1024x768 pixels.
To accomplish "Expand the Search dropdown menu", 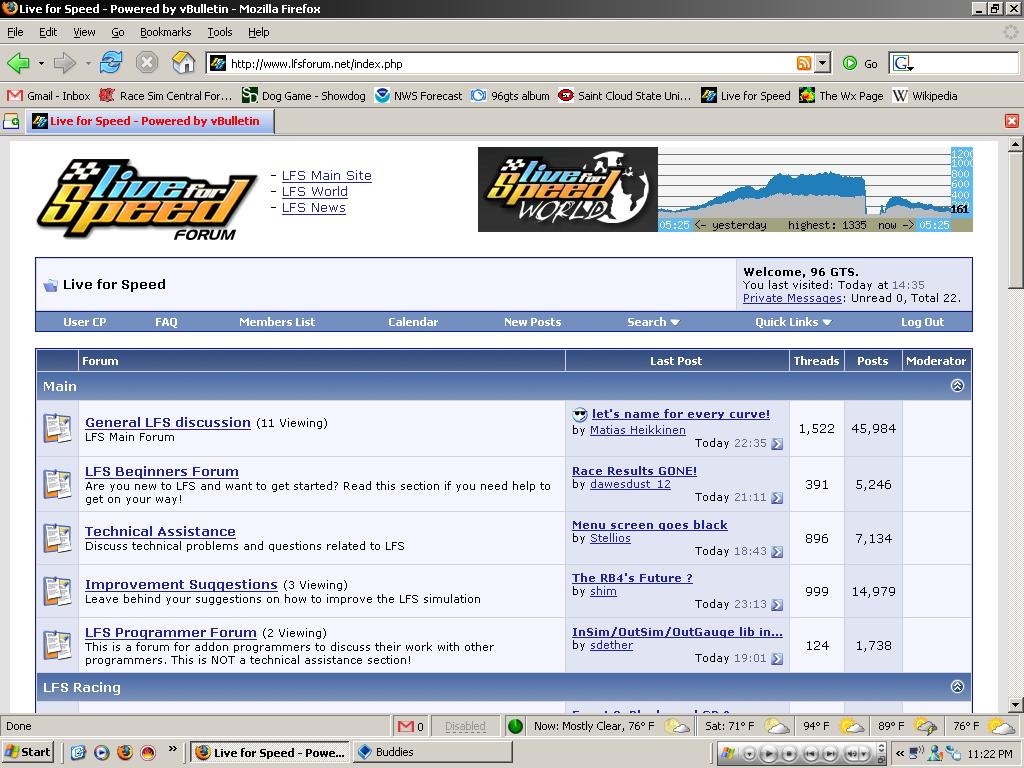I will pyautogui.click(x=653, y=322).
